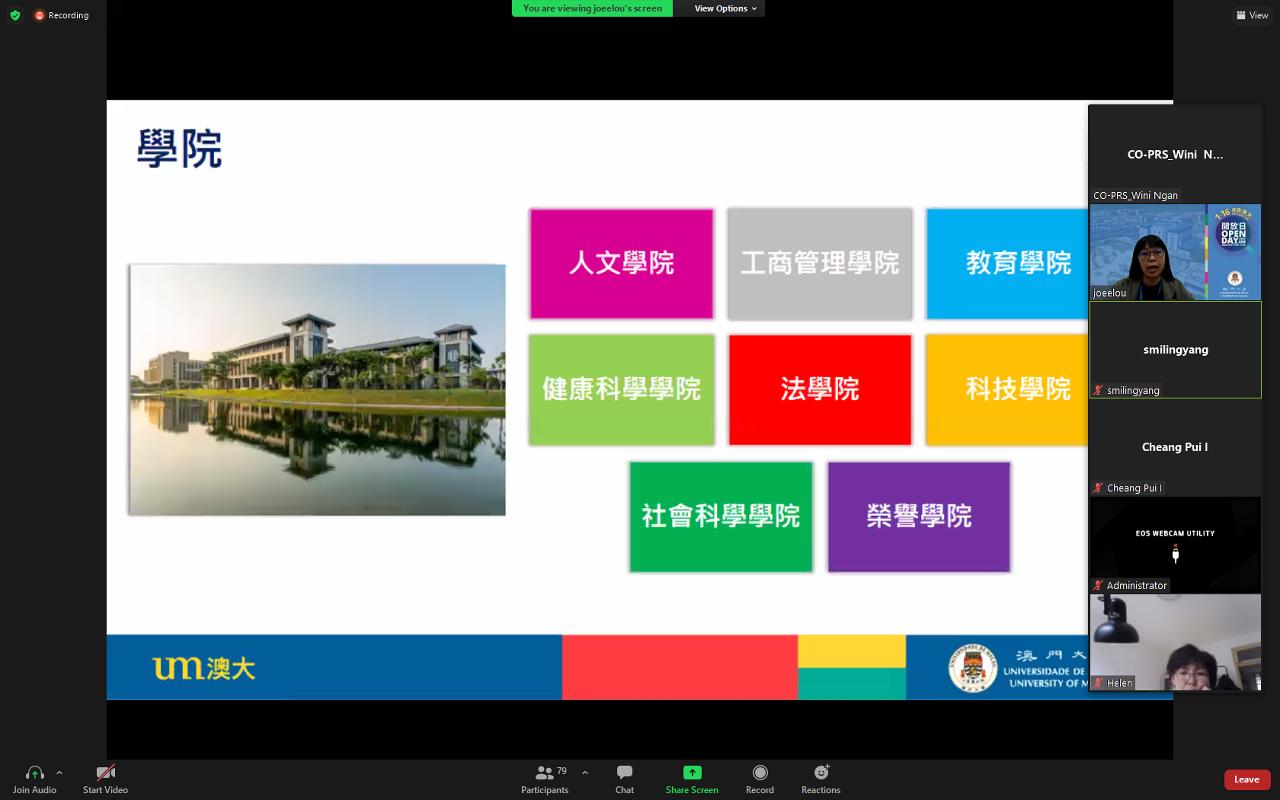Click the green encryption shield icon
The height and width of the screenshot is (800, 1280).
tap(15, 15)
